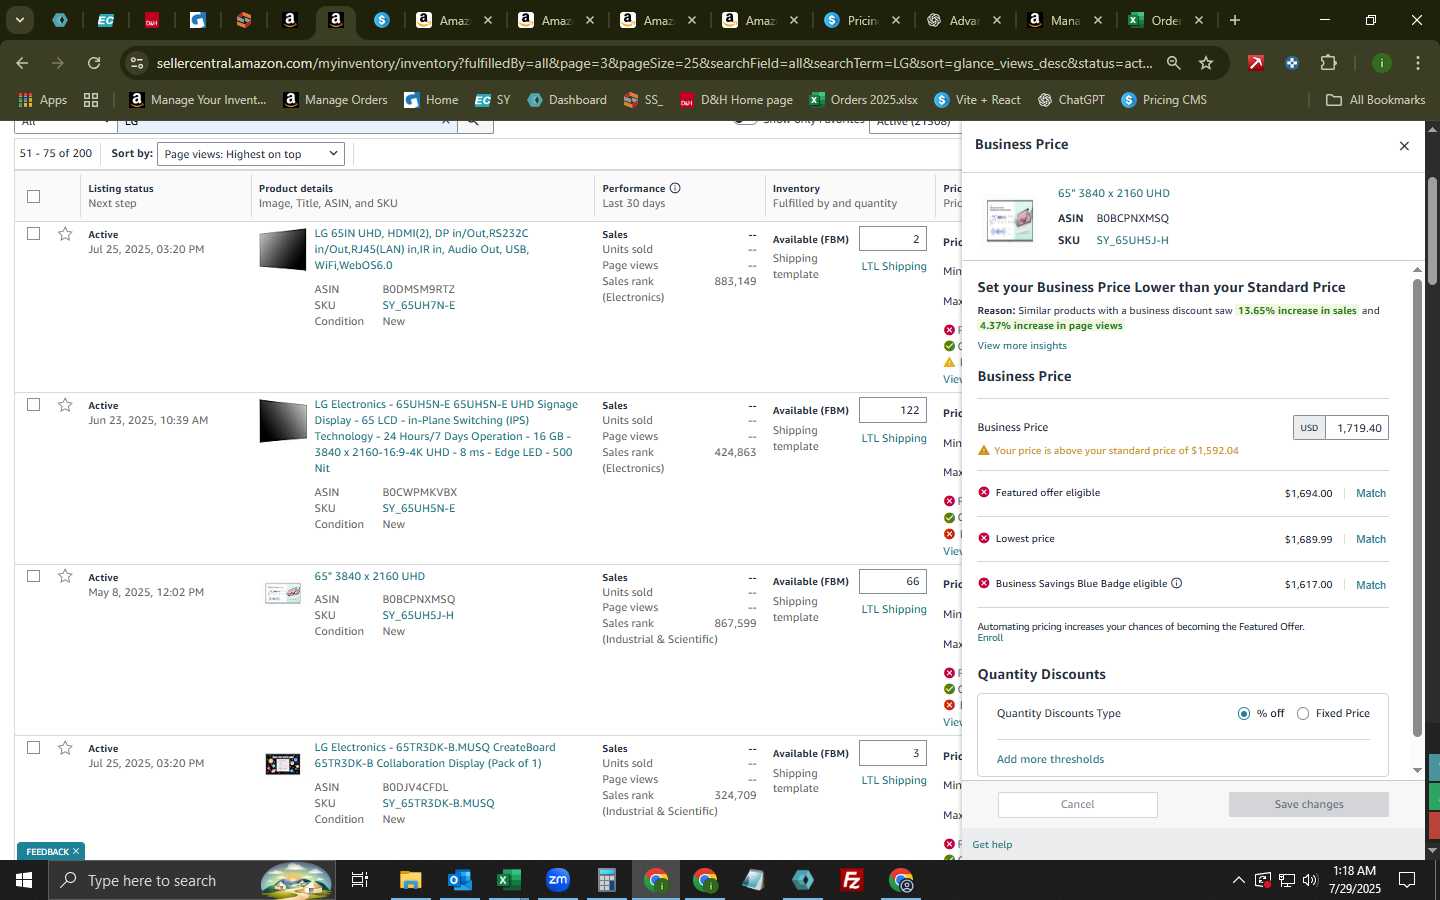The width and height of the screenshot is (1440, 900).
Task: Check the SY_65UH5J-H listing checkbox
Action: point(34,576)
